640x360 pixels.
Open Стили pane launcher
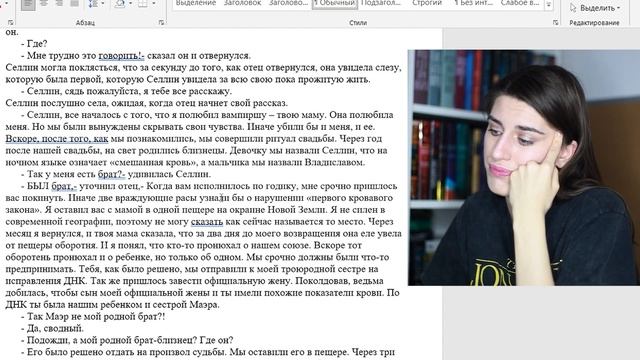[x=556, y=22]
